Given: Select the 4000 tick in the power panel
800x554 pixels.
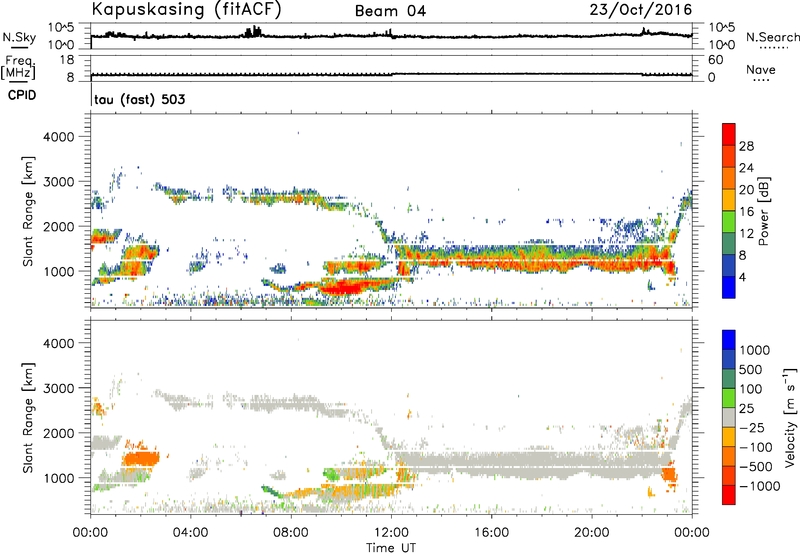Looking at the screenshot, I should click(x=59, y=137).
